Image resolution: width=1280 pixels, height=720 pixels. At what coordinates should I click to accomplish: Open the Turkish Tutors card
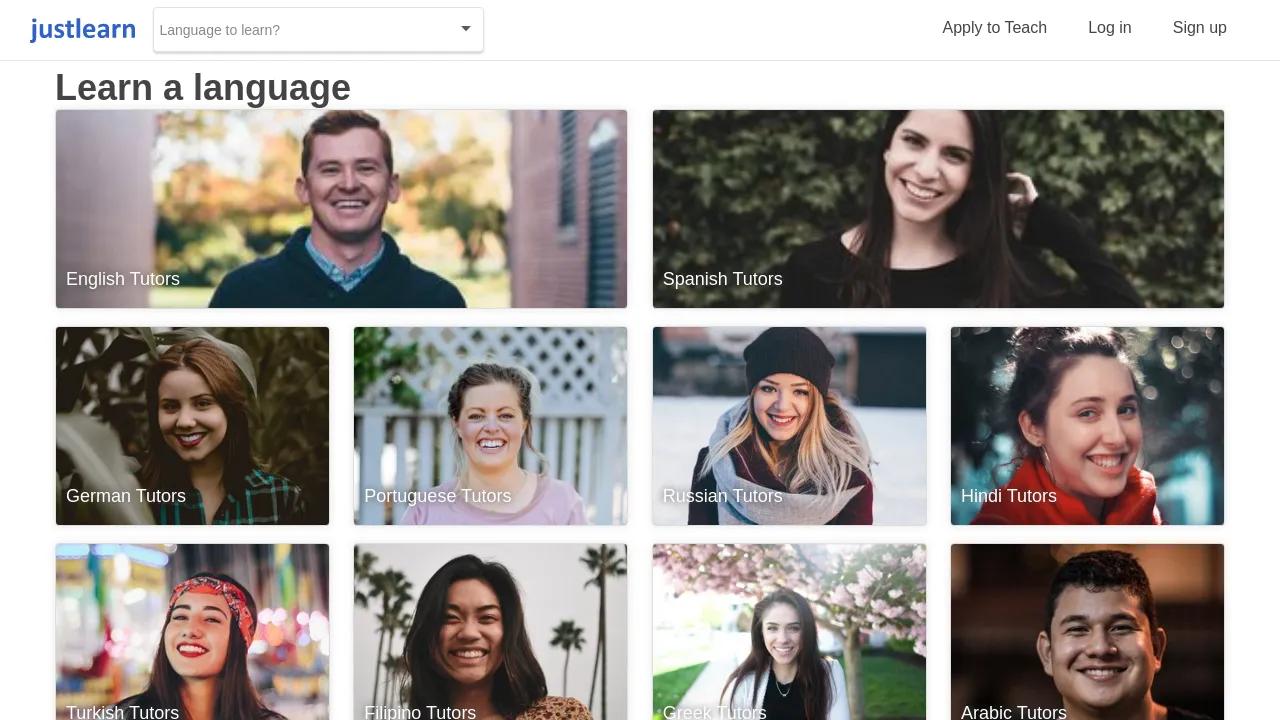192,632
